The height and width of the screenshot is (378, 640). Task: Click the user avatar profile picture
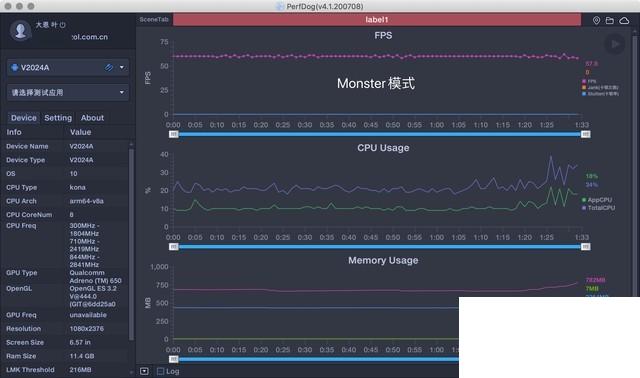click(x=20, y=30)
